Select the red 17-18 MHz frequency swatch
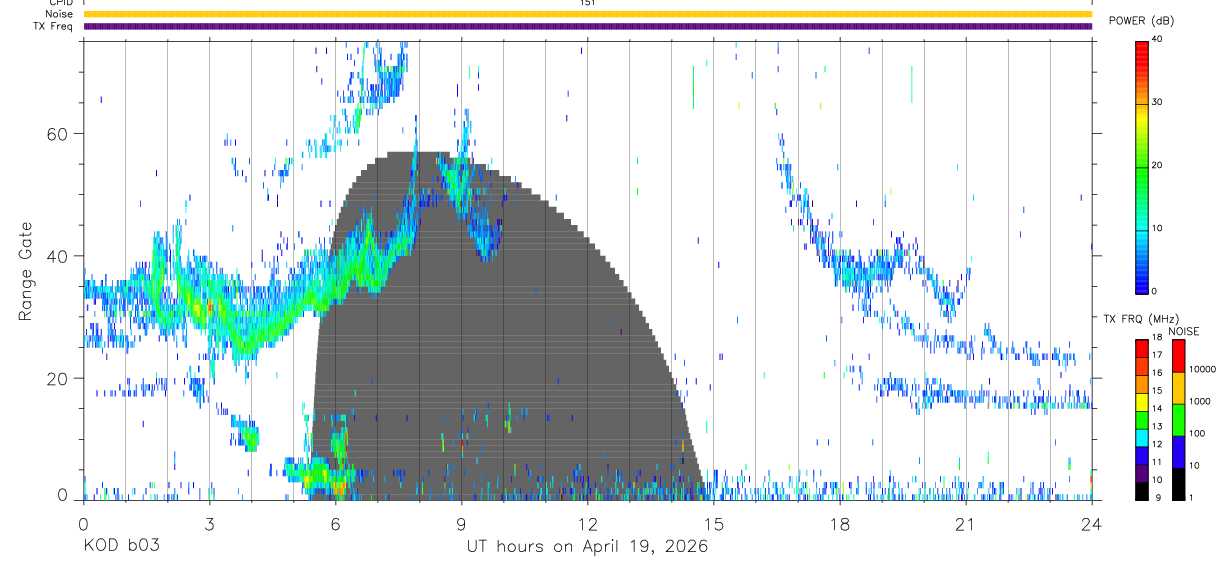Screen dimensions: 1228x567 click(1143, 348)
